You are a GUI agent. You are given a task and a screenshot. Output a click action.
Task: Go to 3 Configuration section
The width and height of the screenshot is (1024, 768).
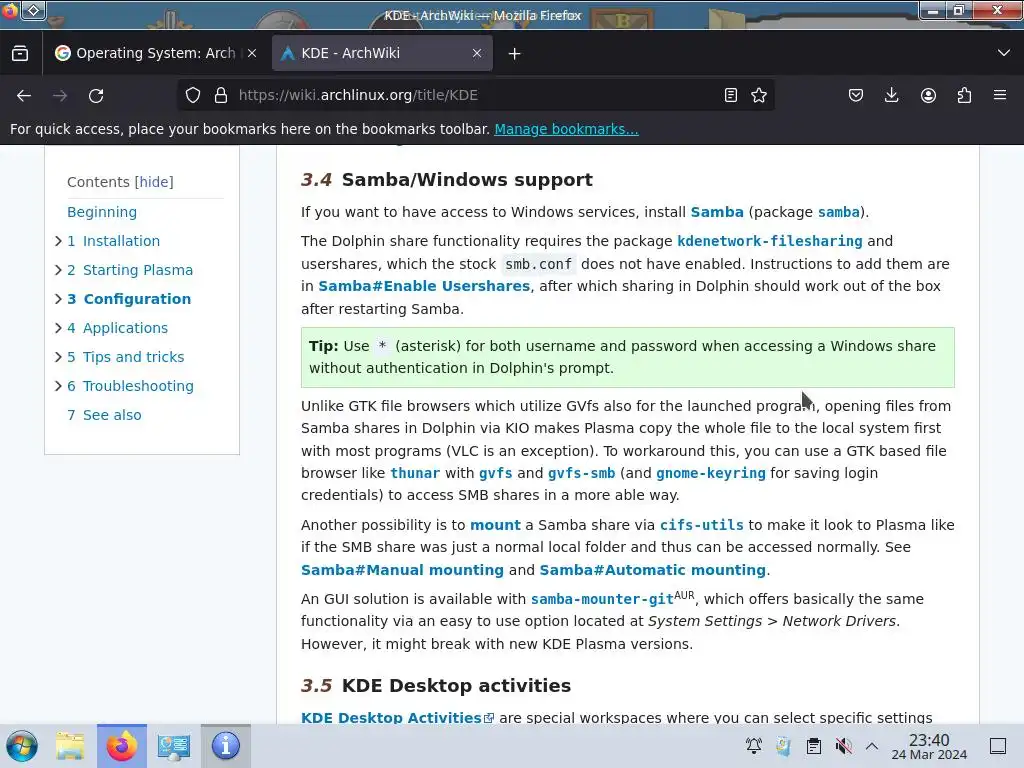pyautogui.click(x=129, y=299)
